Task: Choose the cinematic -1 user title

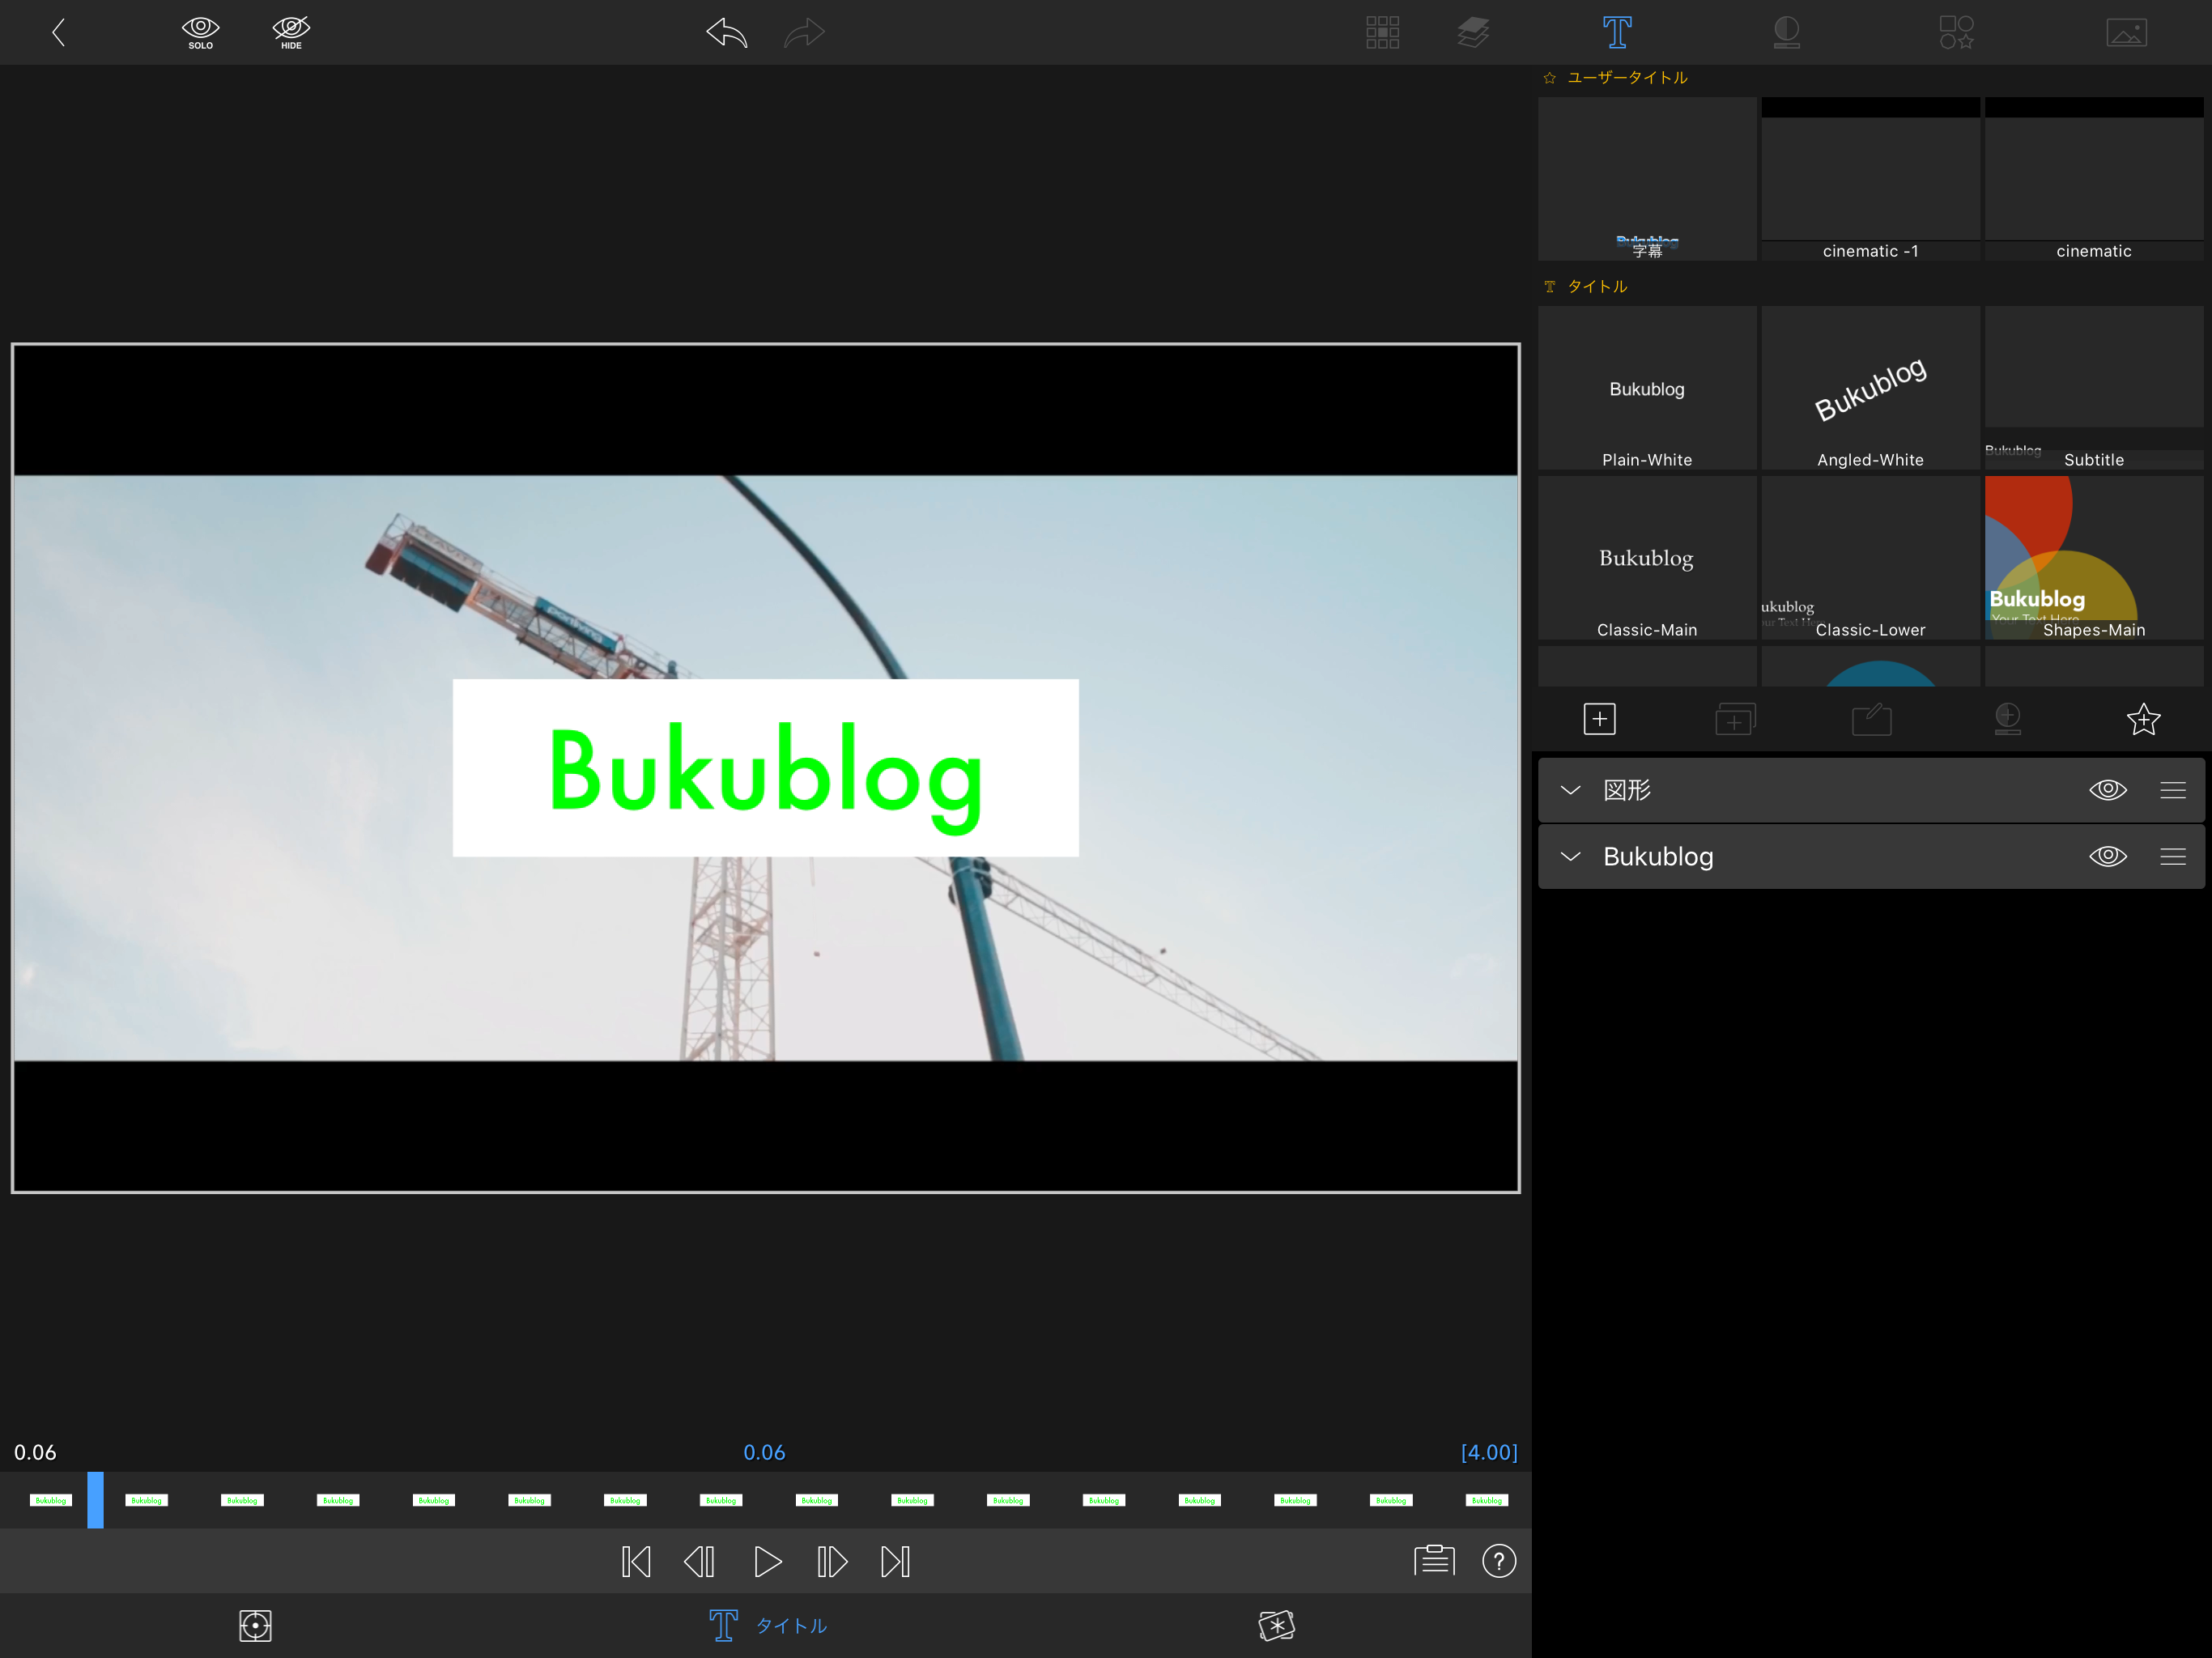Action: [x=1870, y=179]
